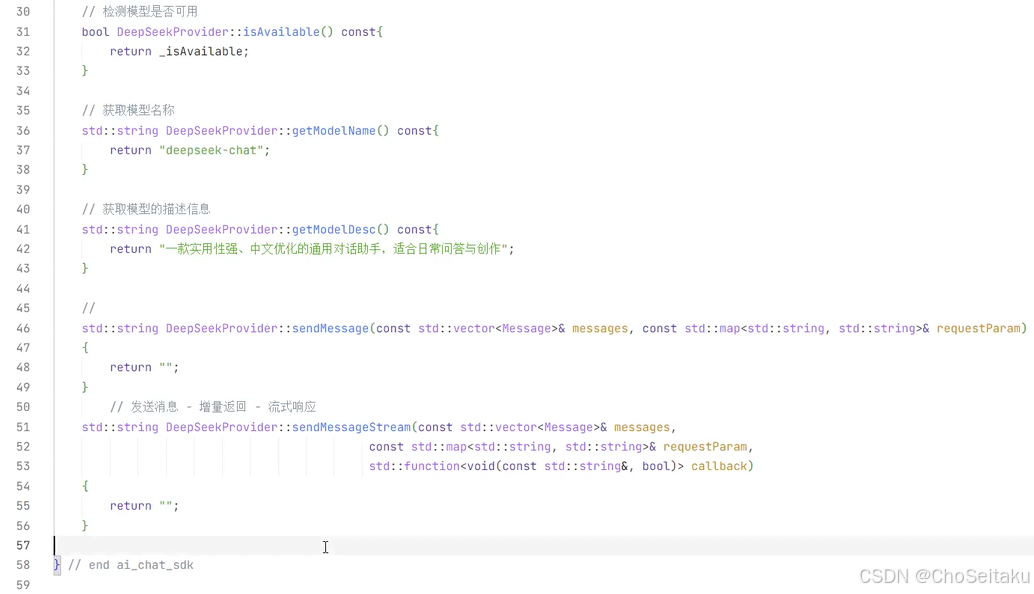Click line number 46 in the gutter
Viewport: 1034px width, 594px height.
(x=23, y=328)
